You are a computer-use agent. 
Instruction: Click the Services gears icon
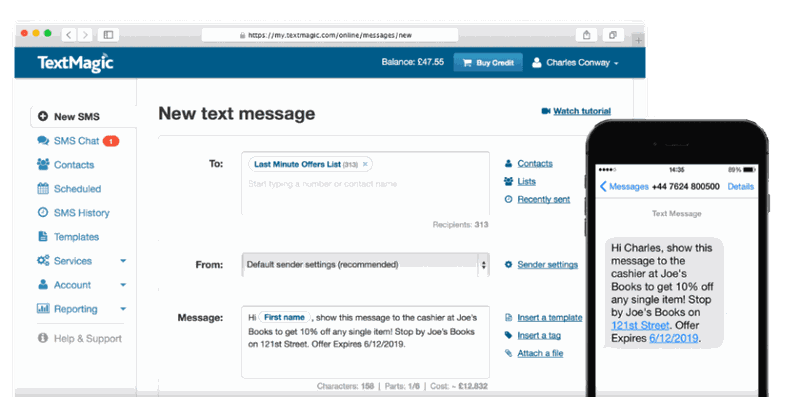(43, 260)
